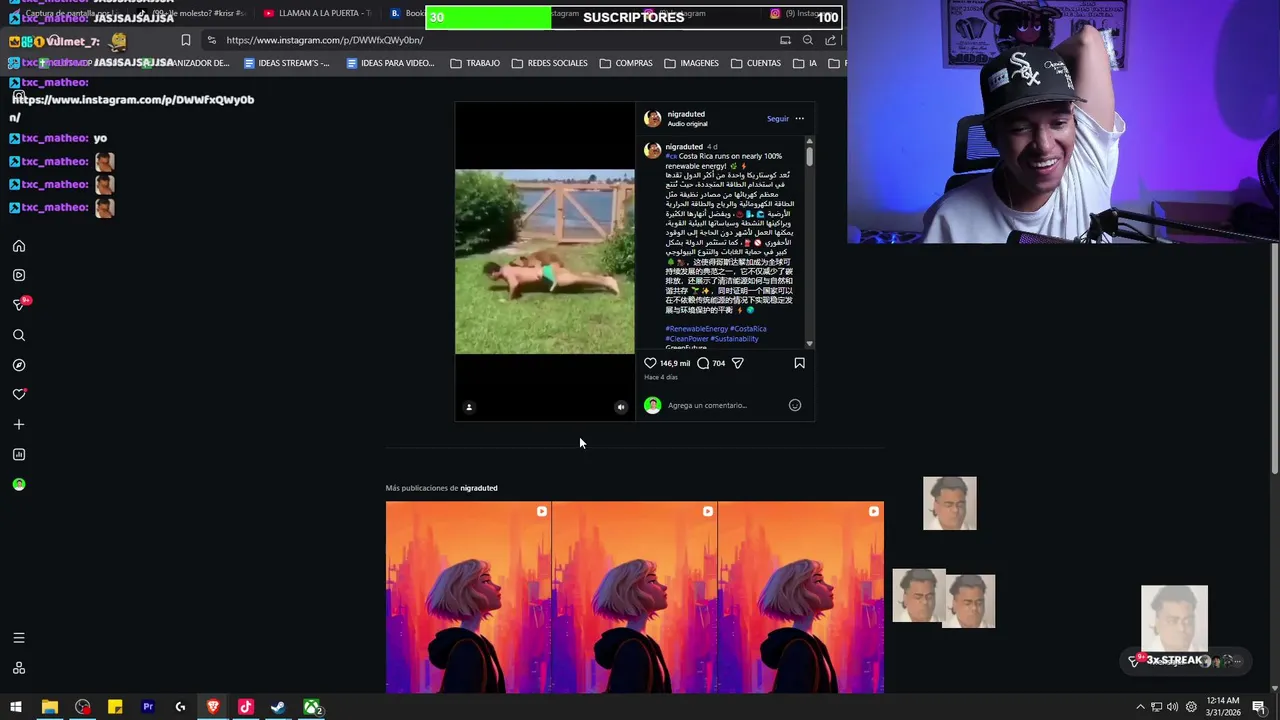Open the #CostaRica hashtag
The height and width of the screenshot is (720, 1280).
748,328
